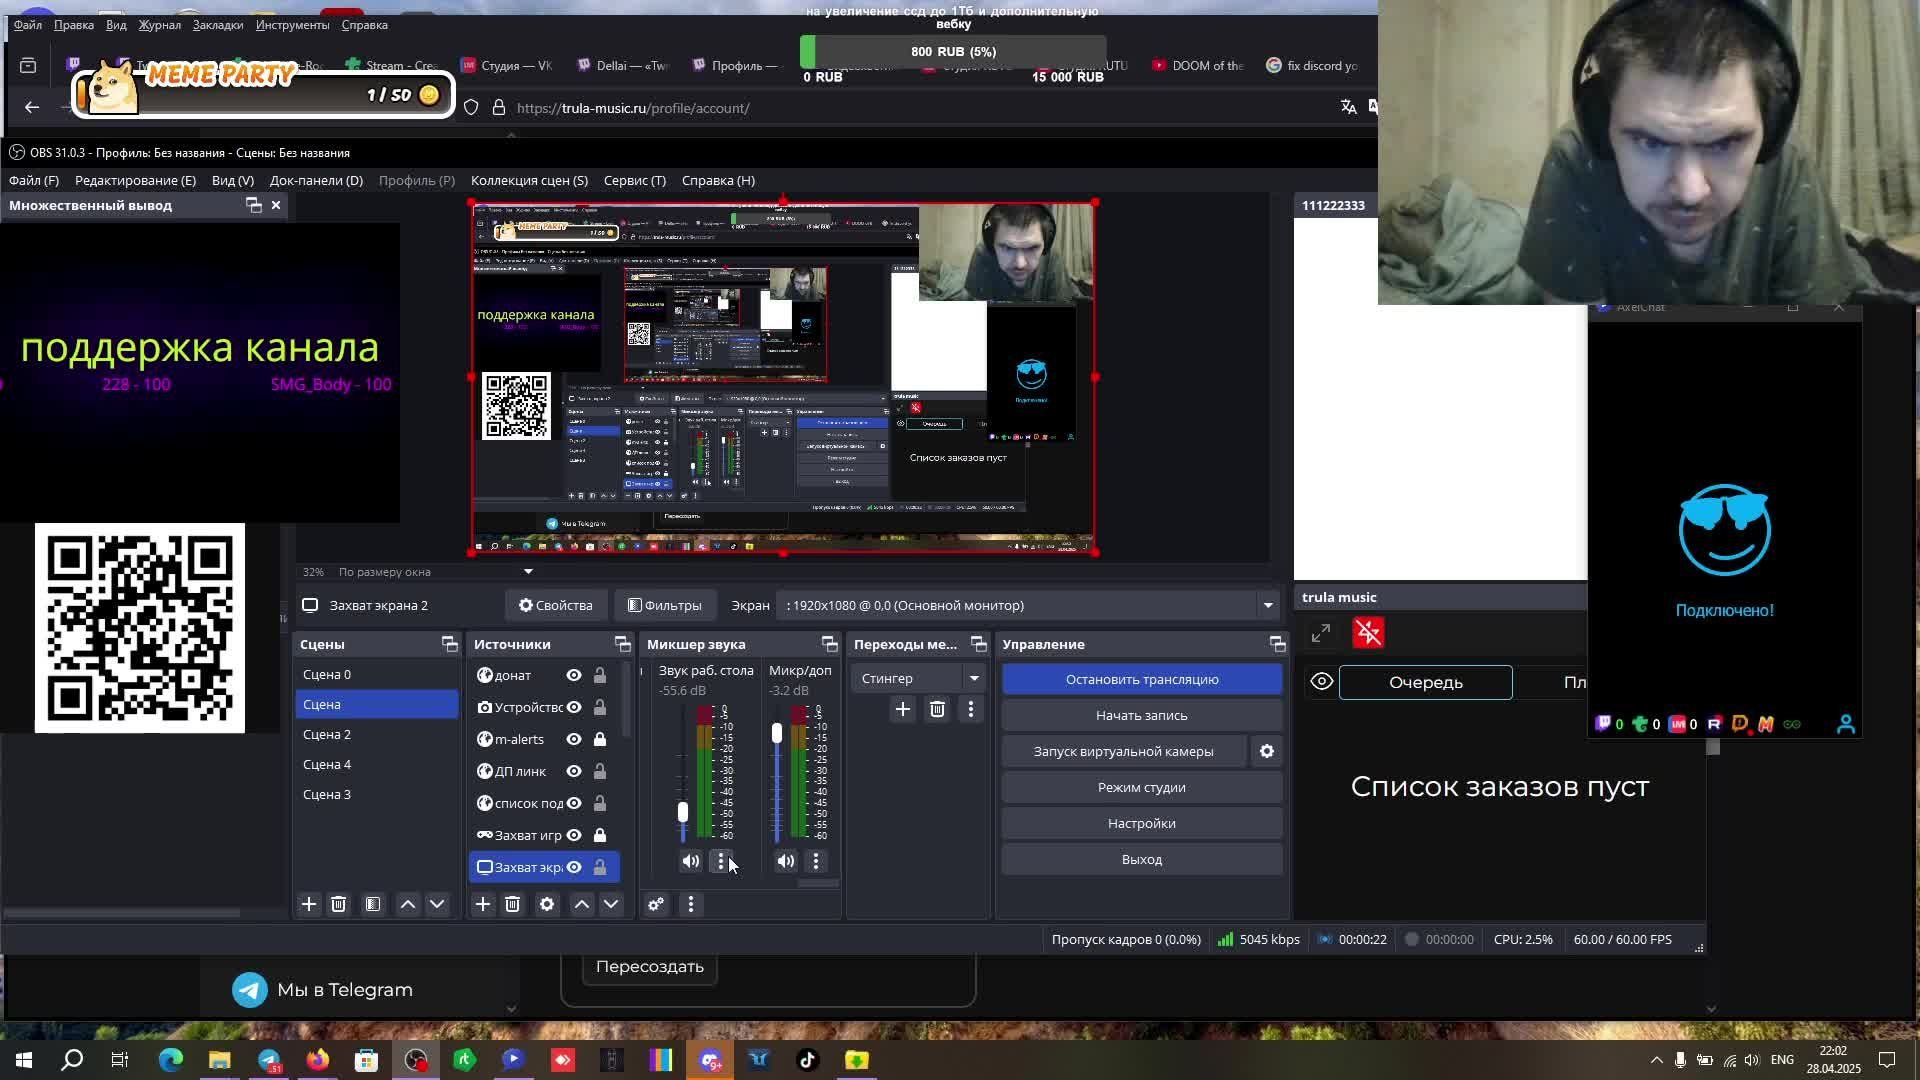Toggle visibility of Захват игр source

(574, 835)
